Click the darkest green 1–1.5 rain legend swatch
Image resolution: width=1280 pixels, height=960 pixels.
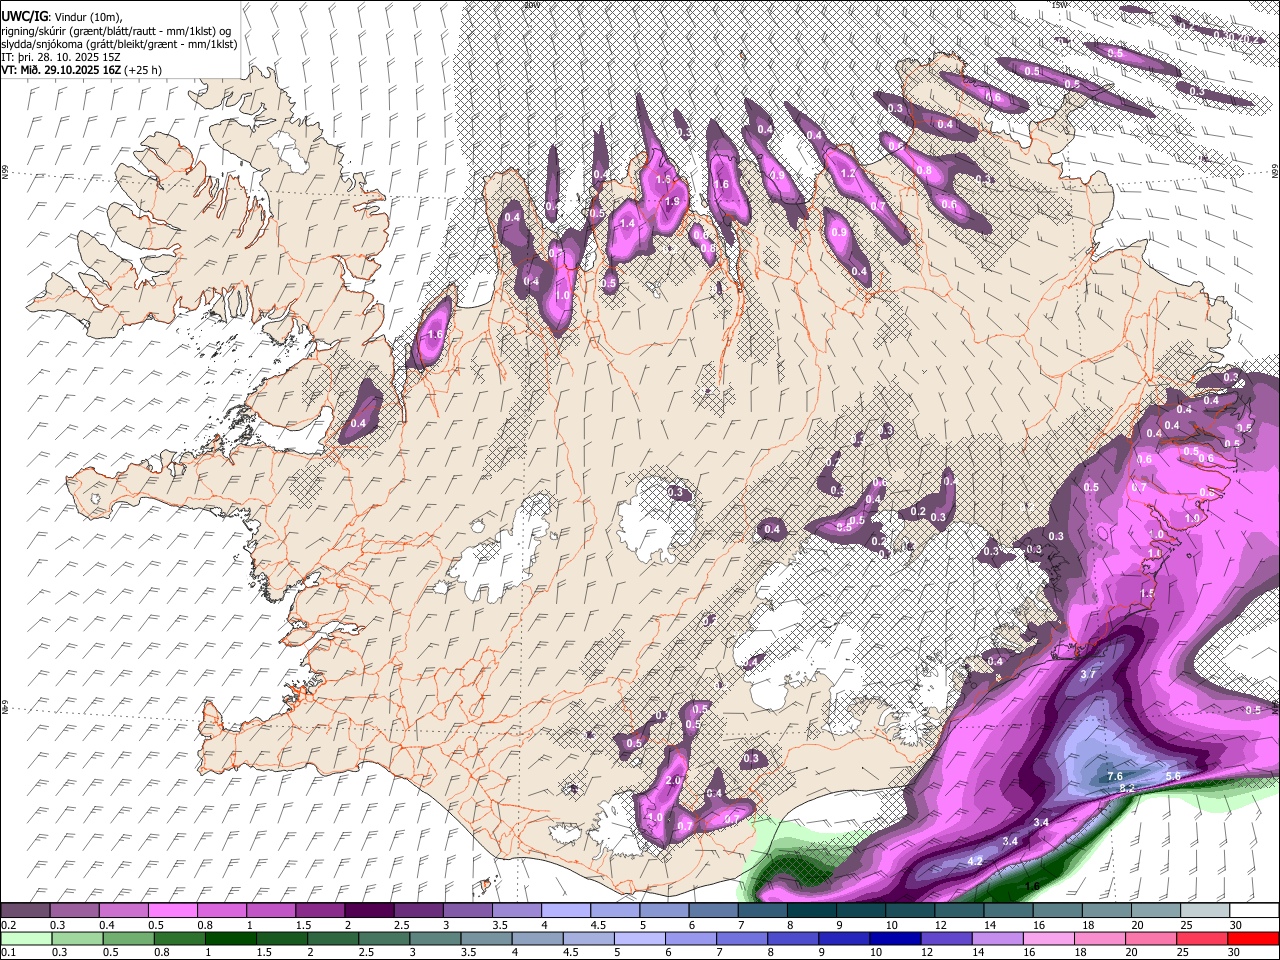pos(231,938)
